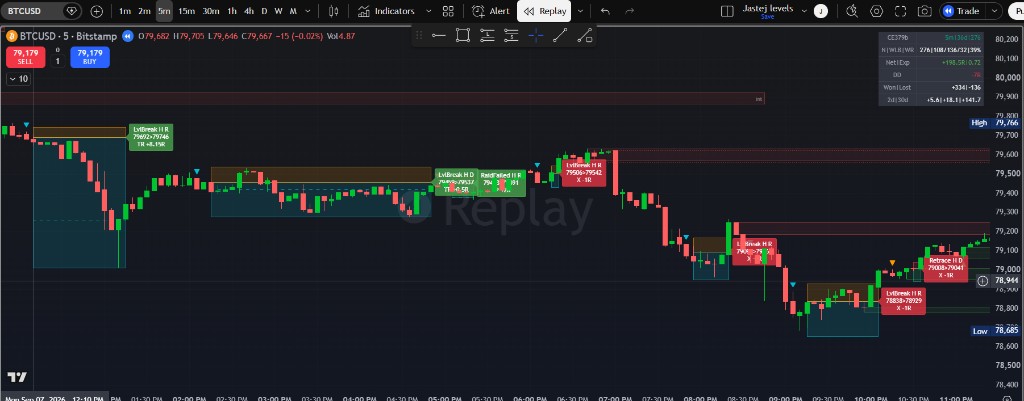Viewport: 1024px width, 401px height.
Task: Click the TradingView logo on the chart
Action: (x=17, y=377)
